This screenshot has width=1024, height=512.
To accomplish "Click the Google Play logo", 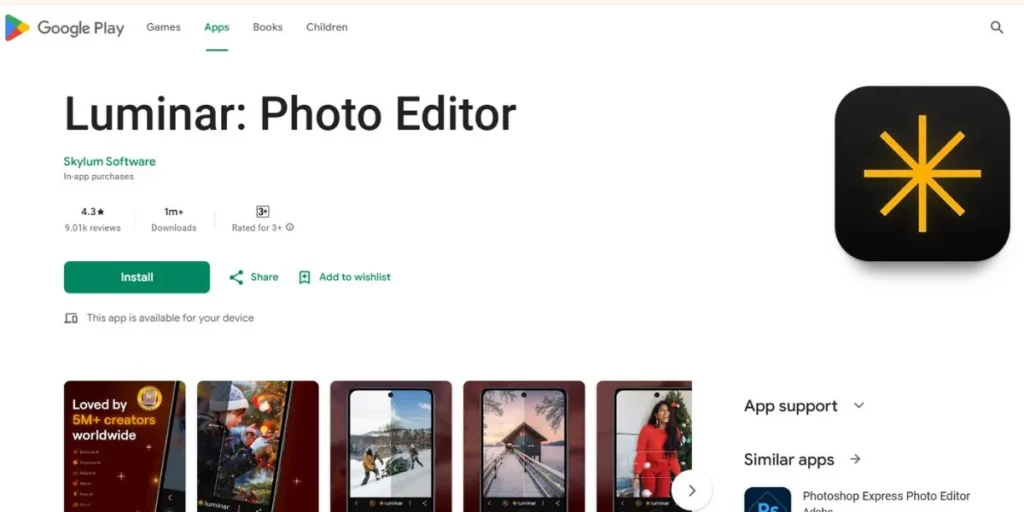I will 64,27.
